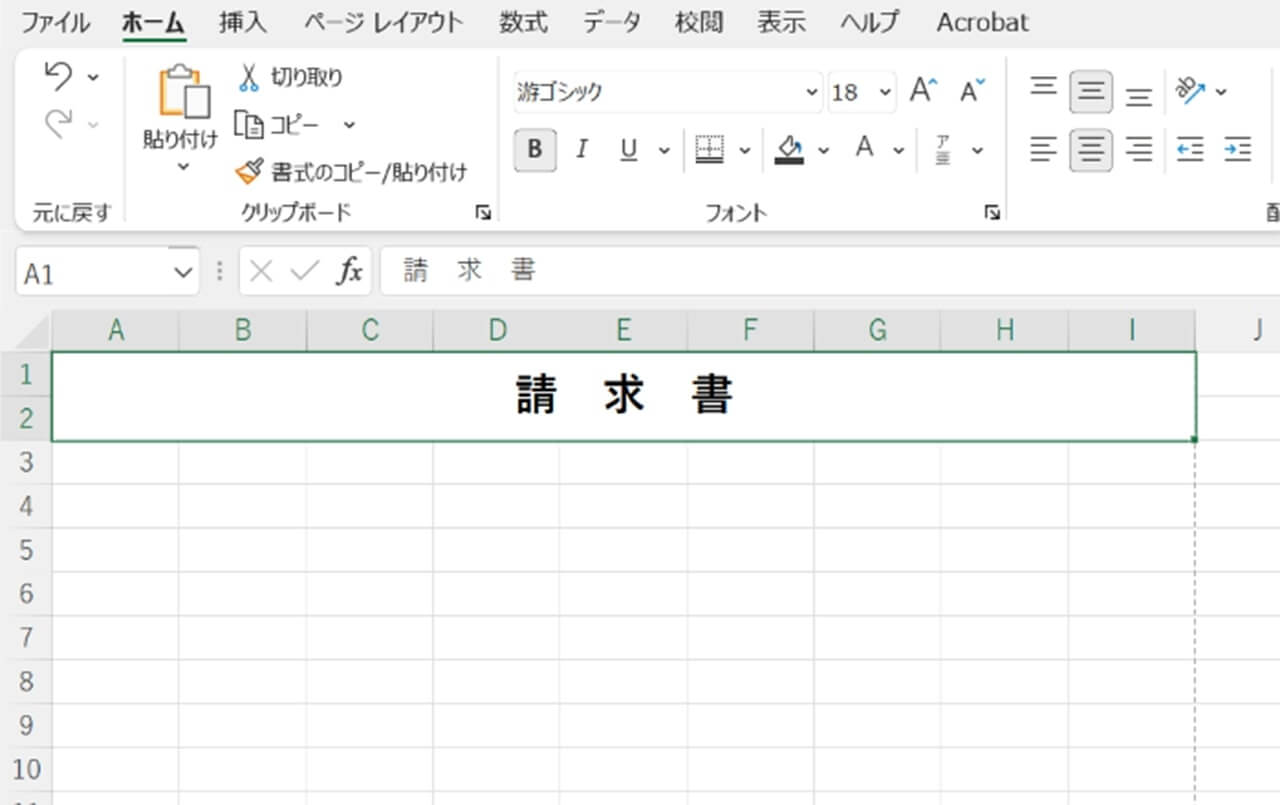Click the Select All corner triangle

tap(33, 331)
